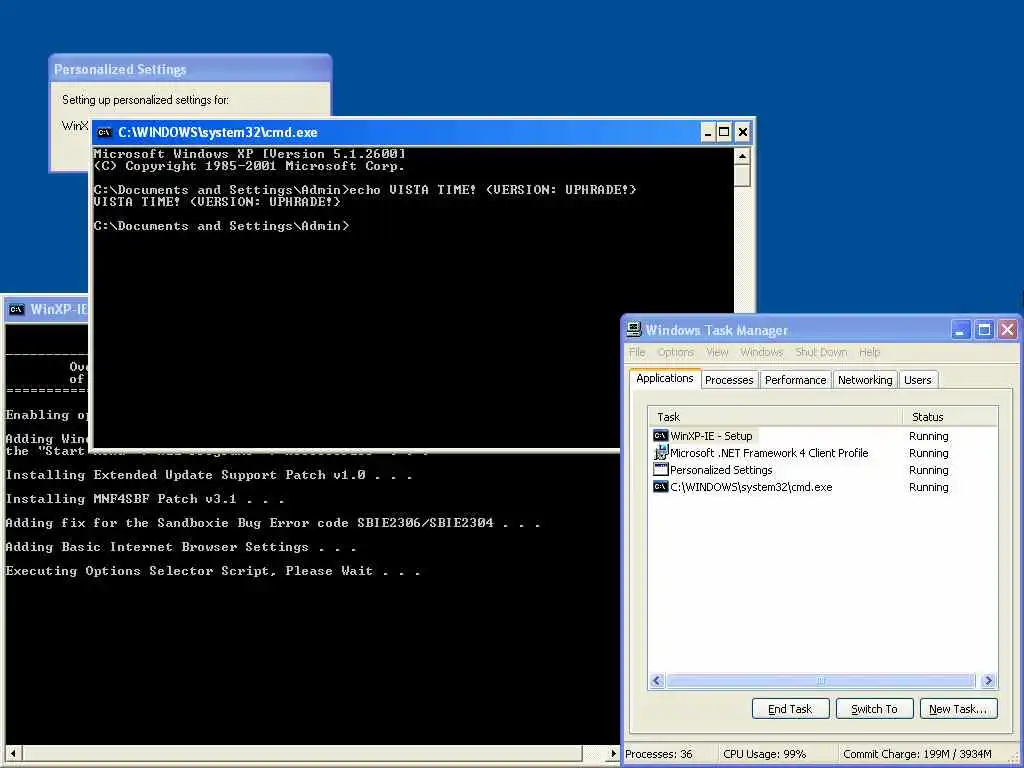Click the task list horizontal scrollbar thumb
This screenshot has height=768, width=1024.
coord(820,681)
